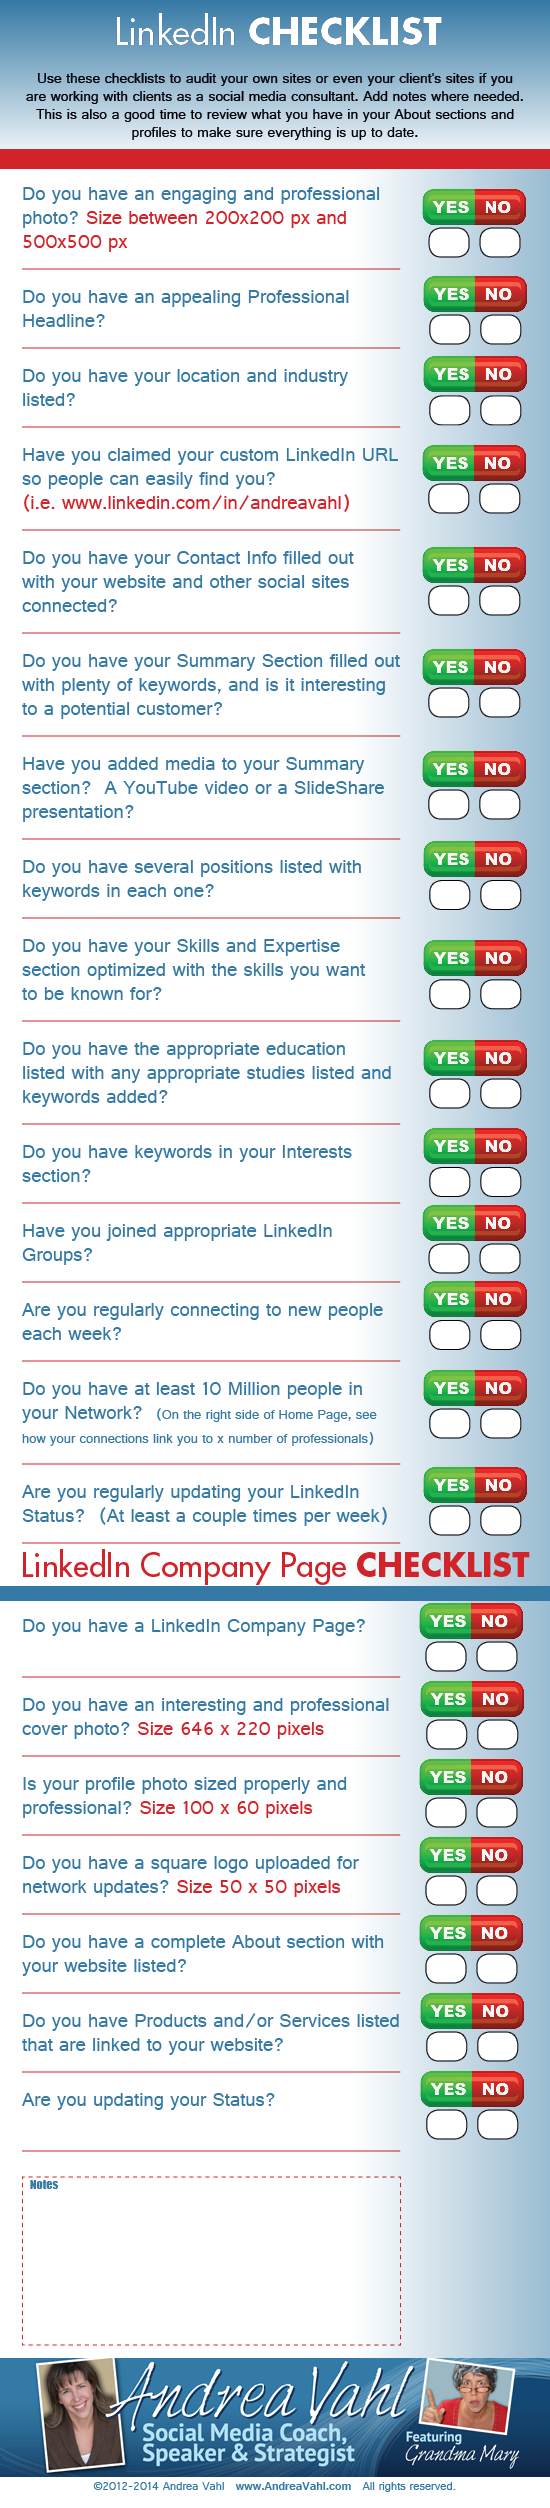Mark NO box for Summary Section keywords question
The image size is (550, 2508).
500,702
